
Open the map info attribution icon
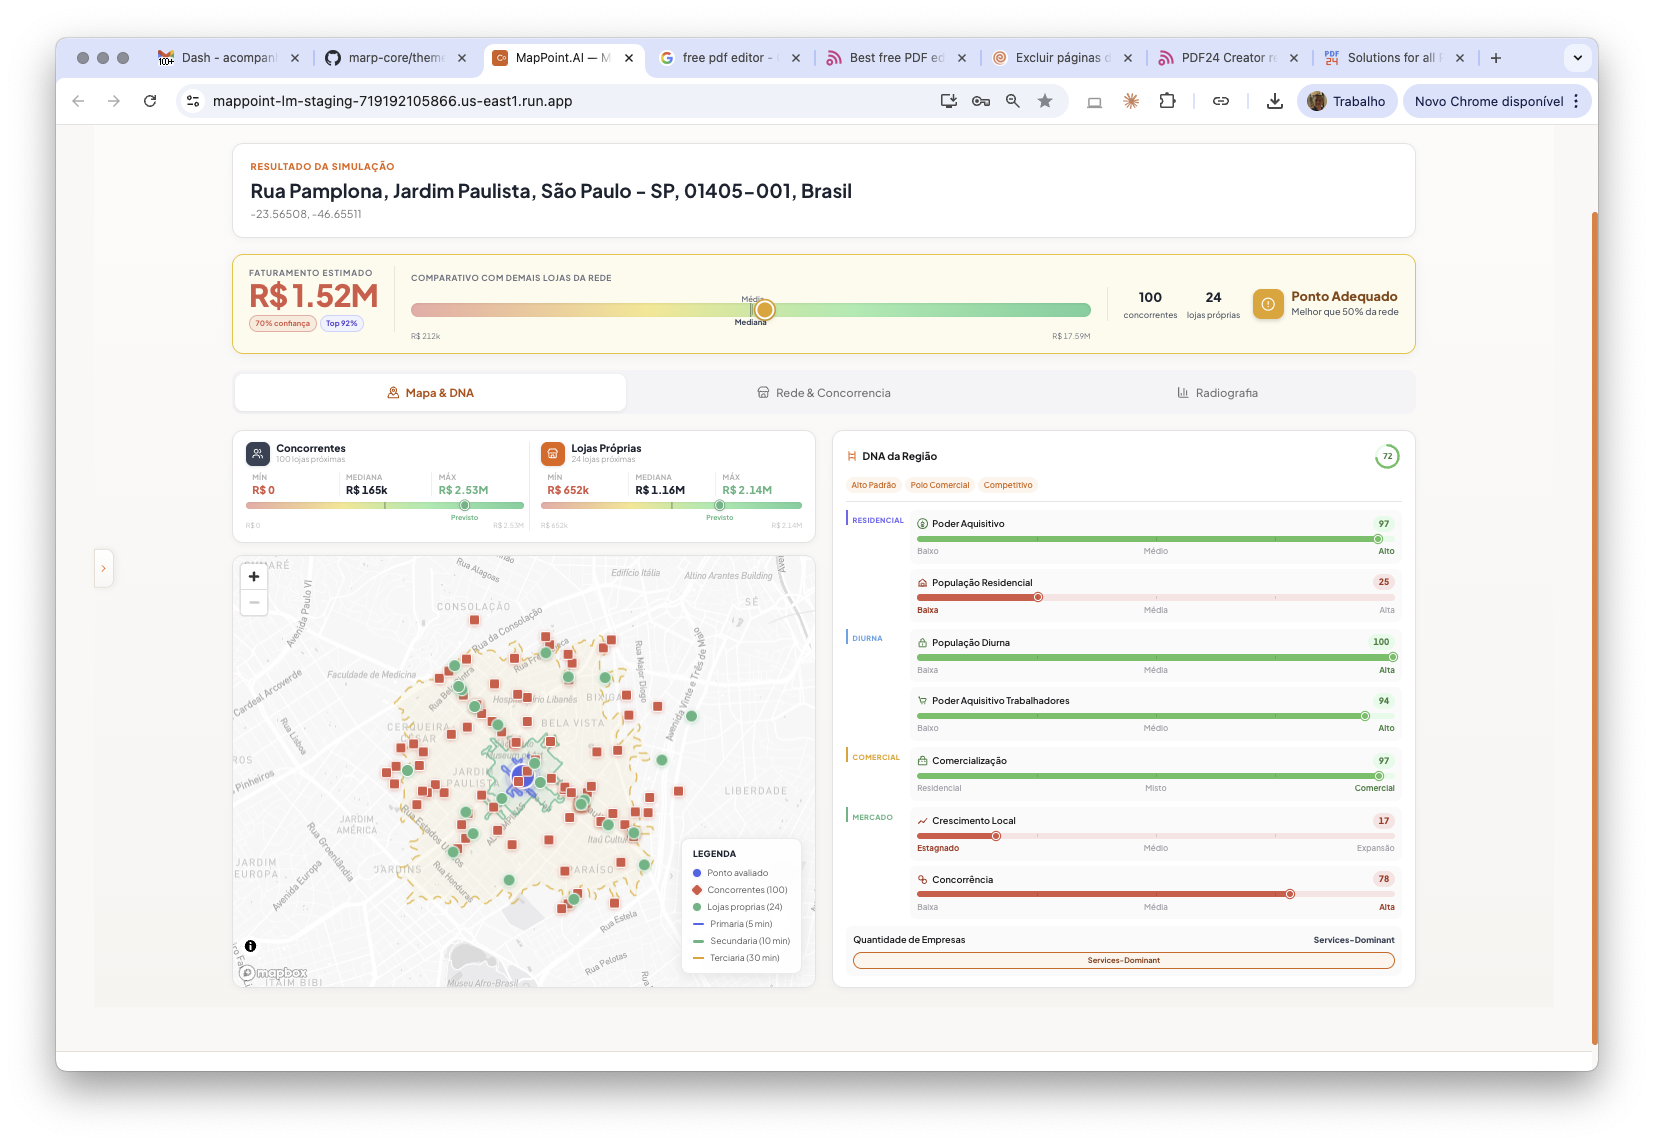tap(250, 946)
